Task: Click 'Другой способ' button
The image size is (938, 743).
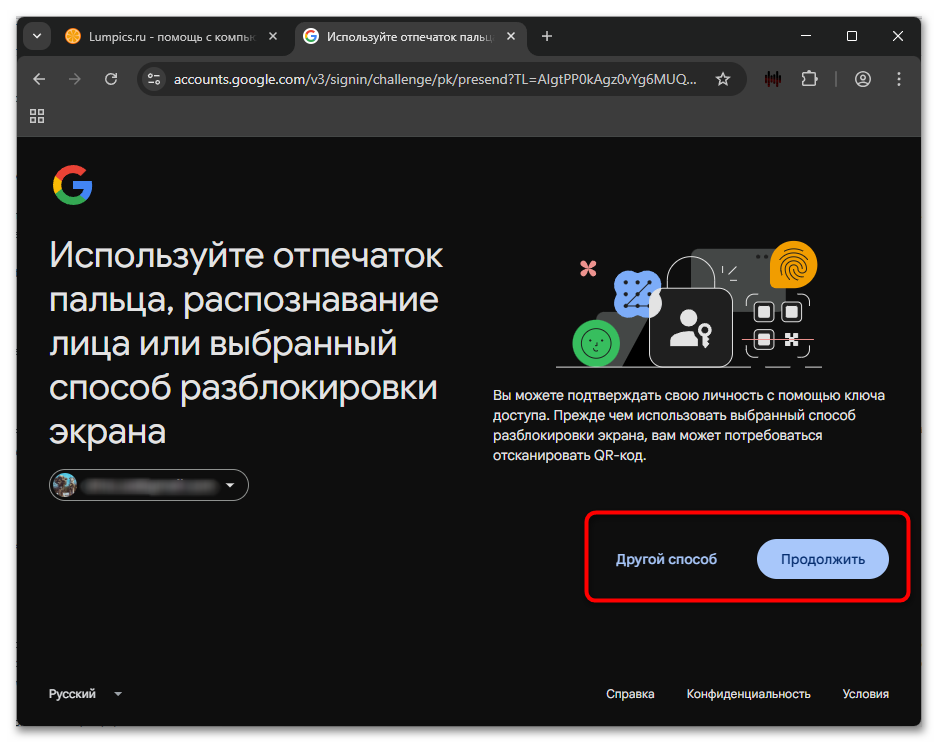Action: click(666, 559)
